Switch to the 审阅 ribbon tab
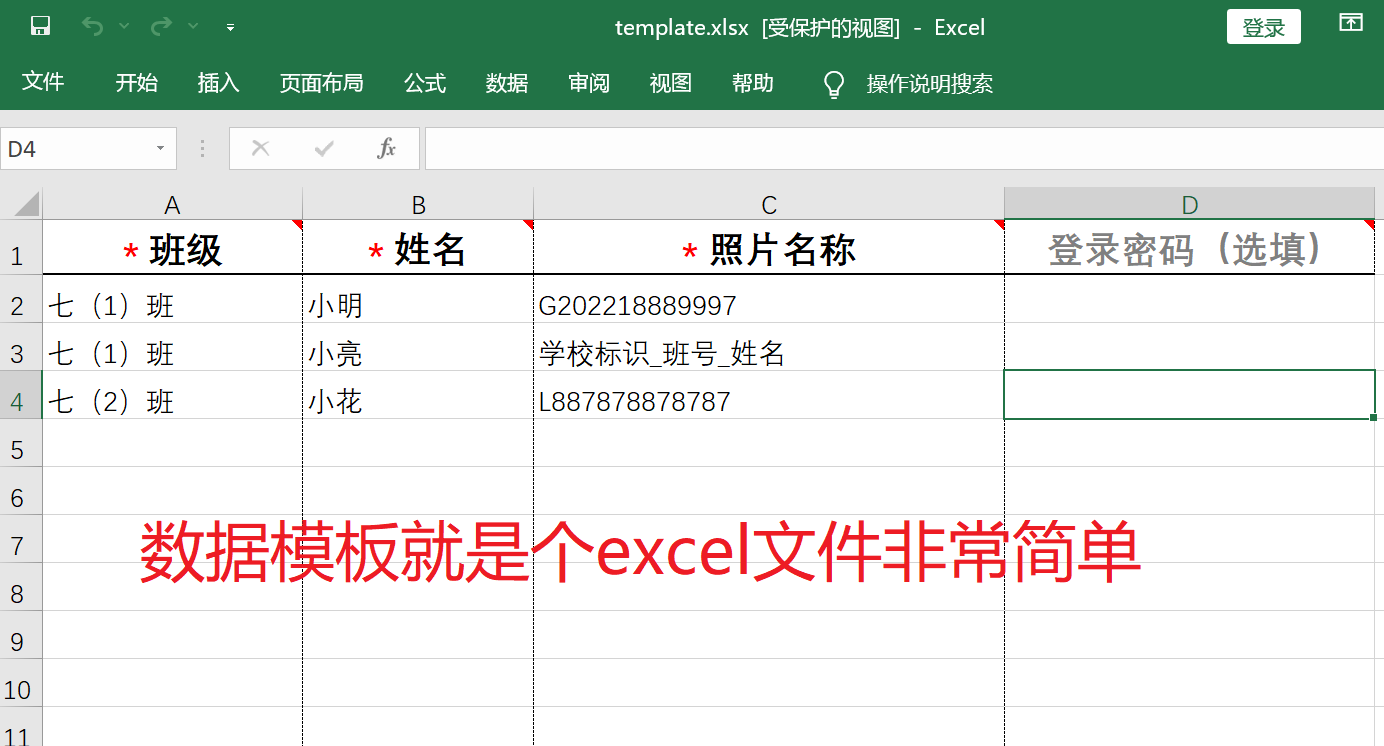The width and height of the screenshot is (1384, 746). pyautogui.click(x=588, y=84)
